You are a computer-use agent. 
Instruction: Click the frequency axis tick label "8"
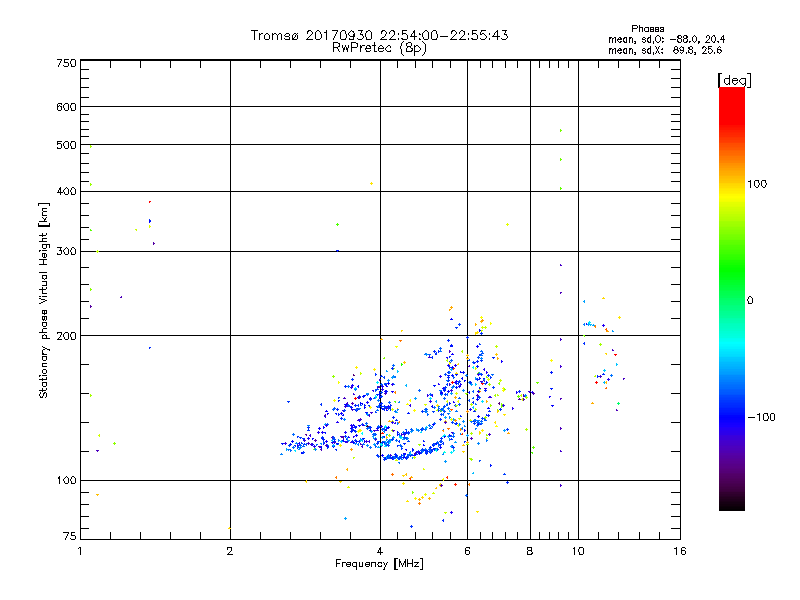[530, 551]
